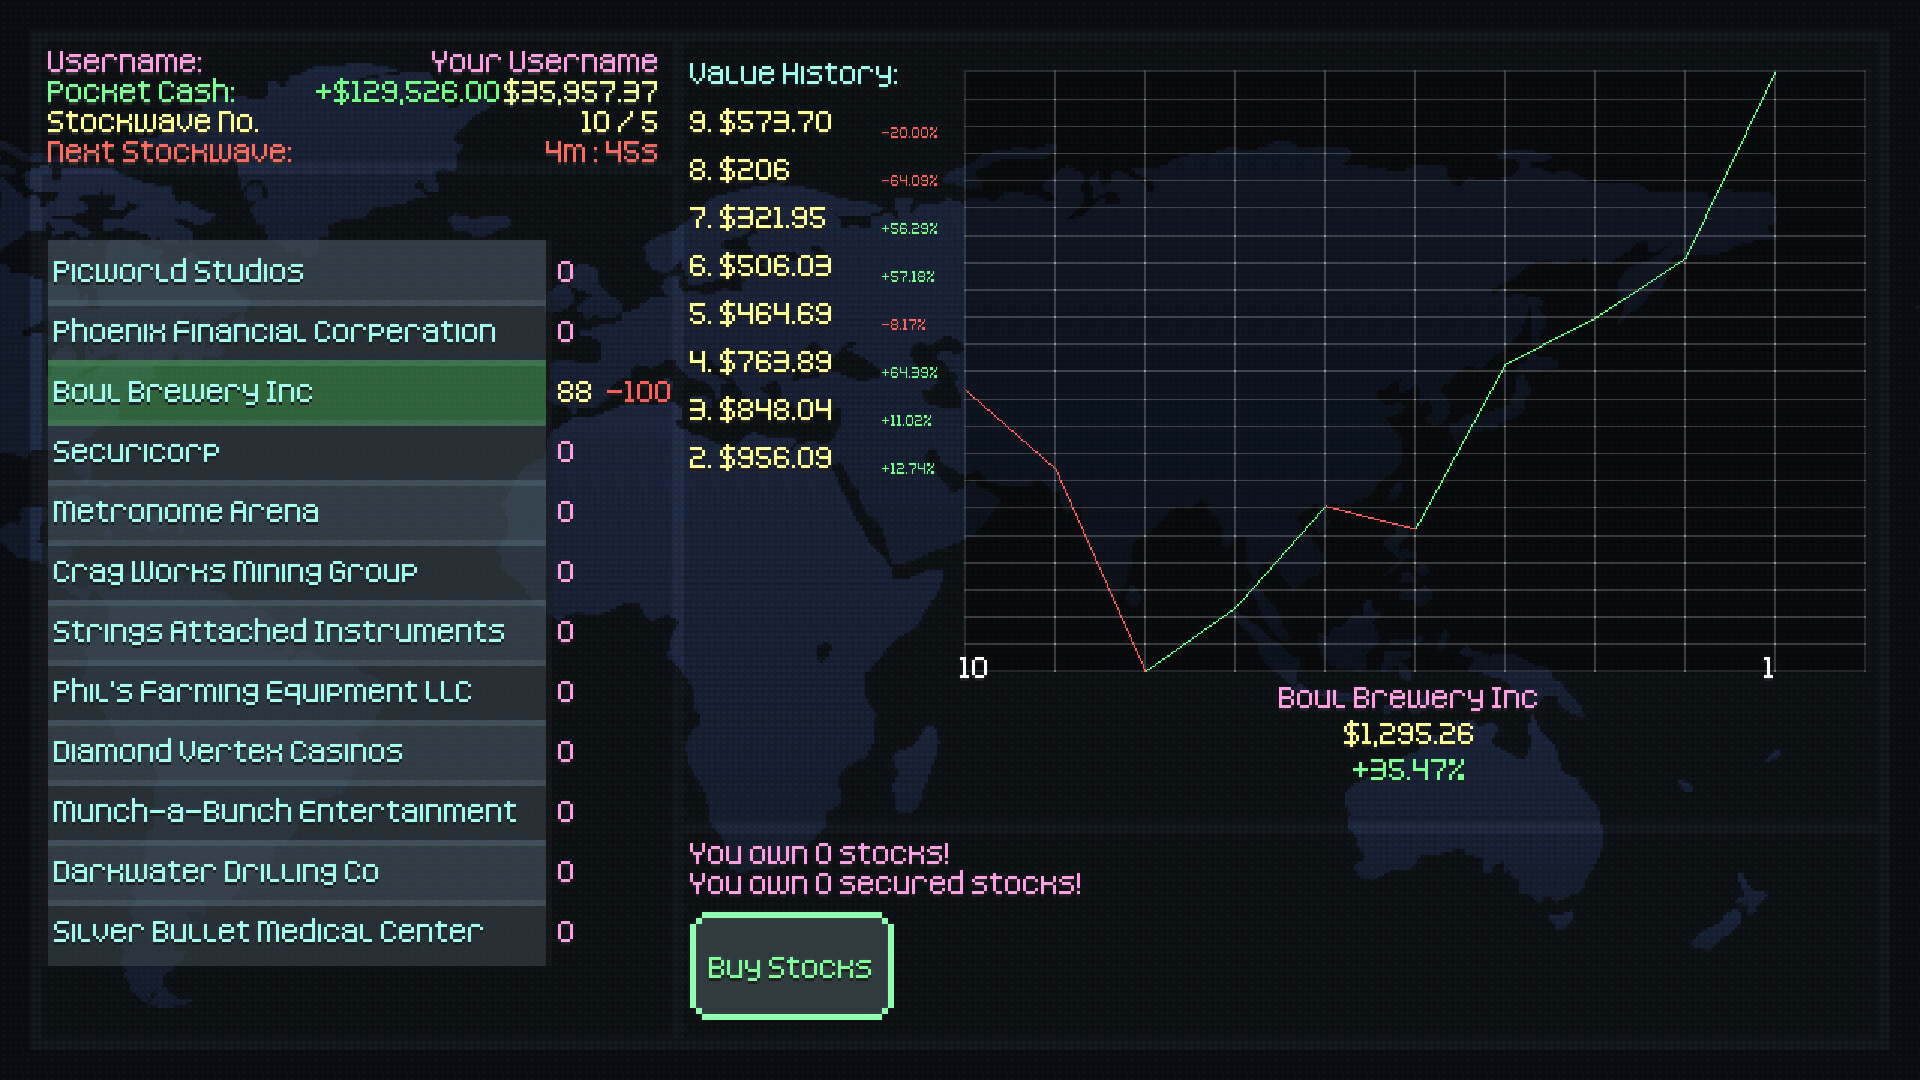This screenshot has width=1920, height=1080.
Task: Click the $1,295.26 current price label
Action: click(x=1407, y=734)
